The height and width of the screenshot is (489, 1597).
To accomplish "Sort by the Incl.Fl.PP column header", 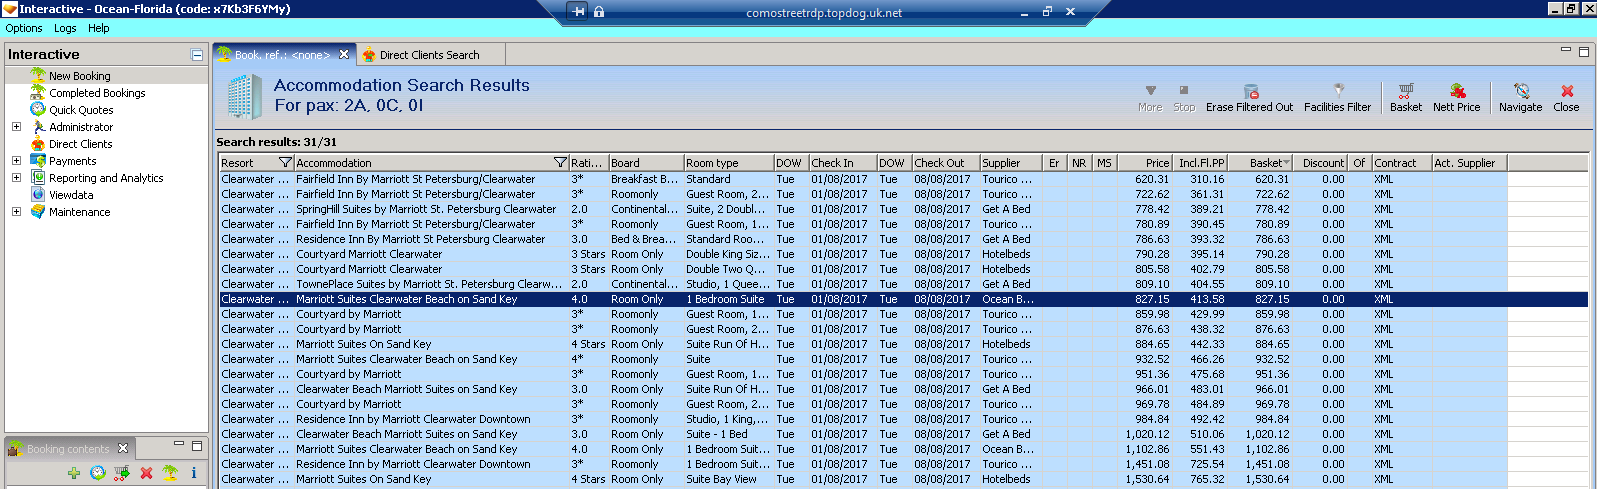I will (x=1201, y=162).
